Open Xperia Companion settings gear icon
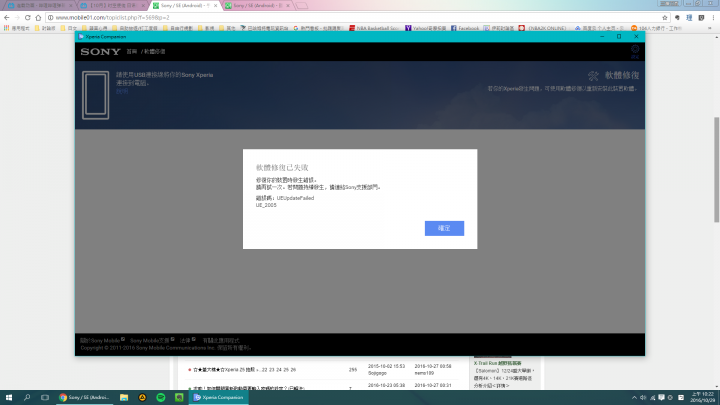This screenshot has width=720, height=405. pos(635,49)
